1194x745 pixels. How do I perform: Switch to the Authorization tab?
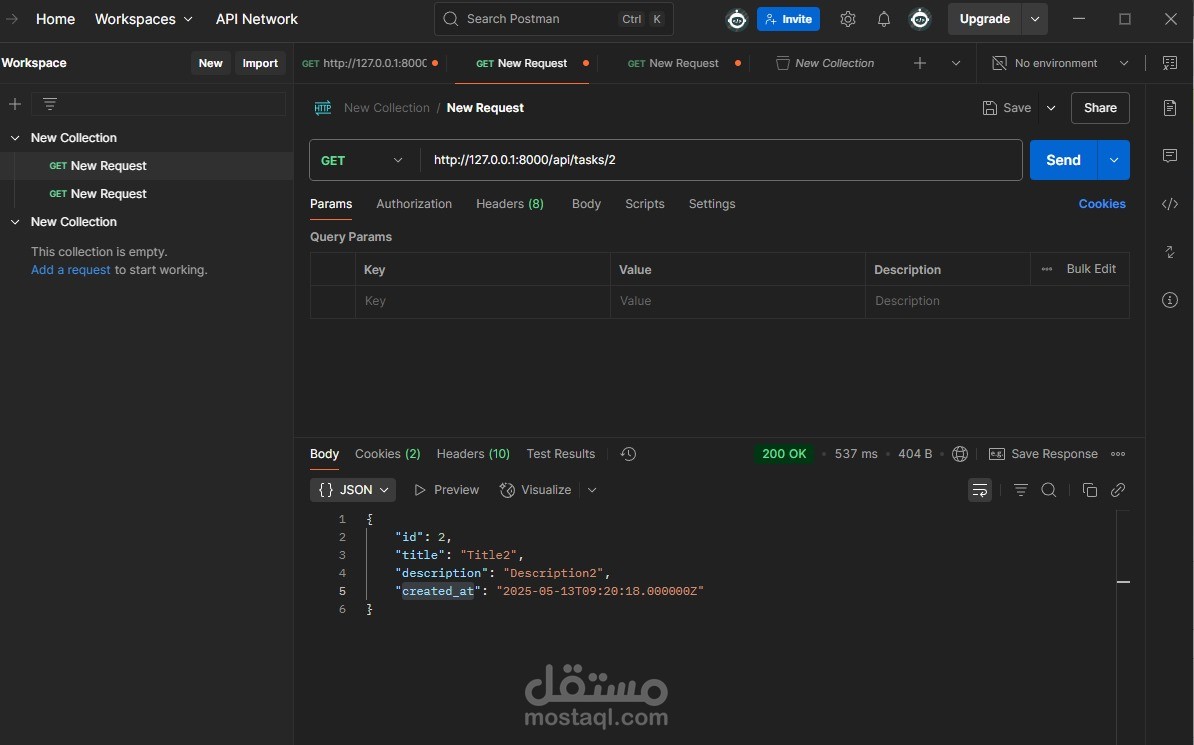click(x=413, y=203)
